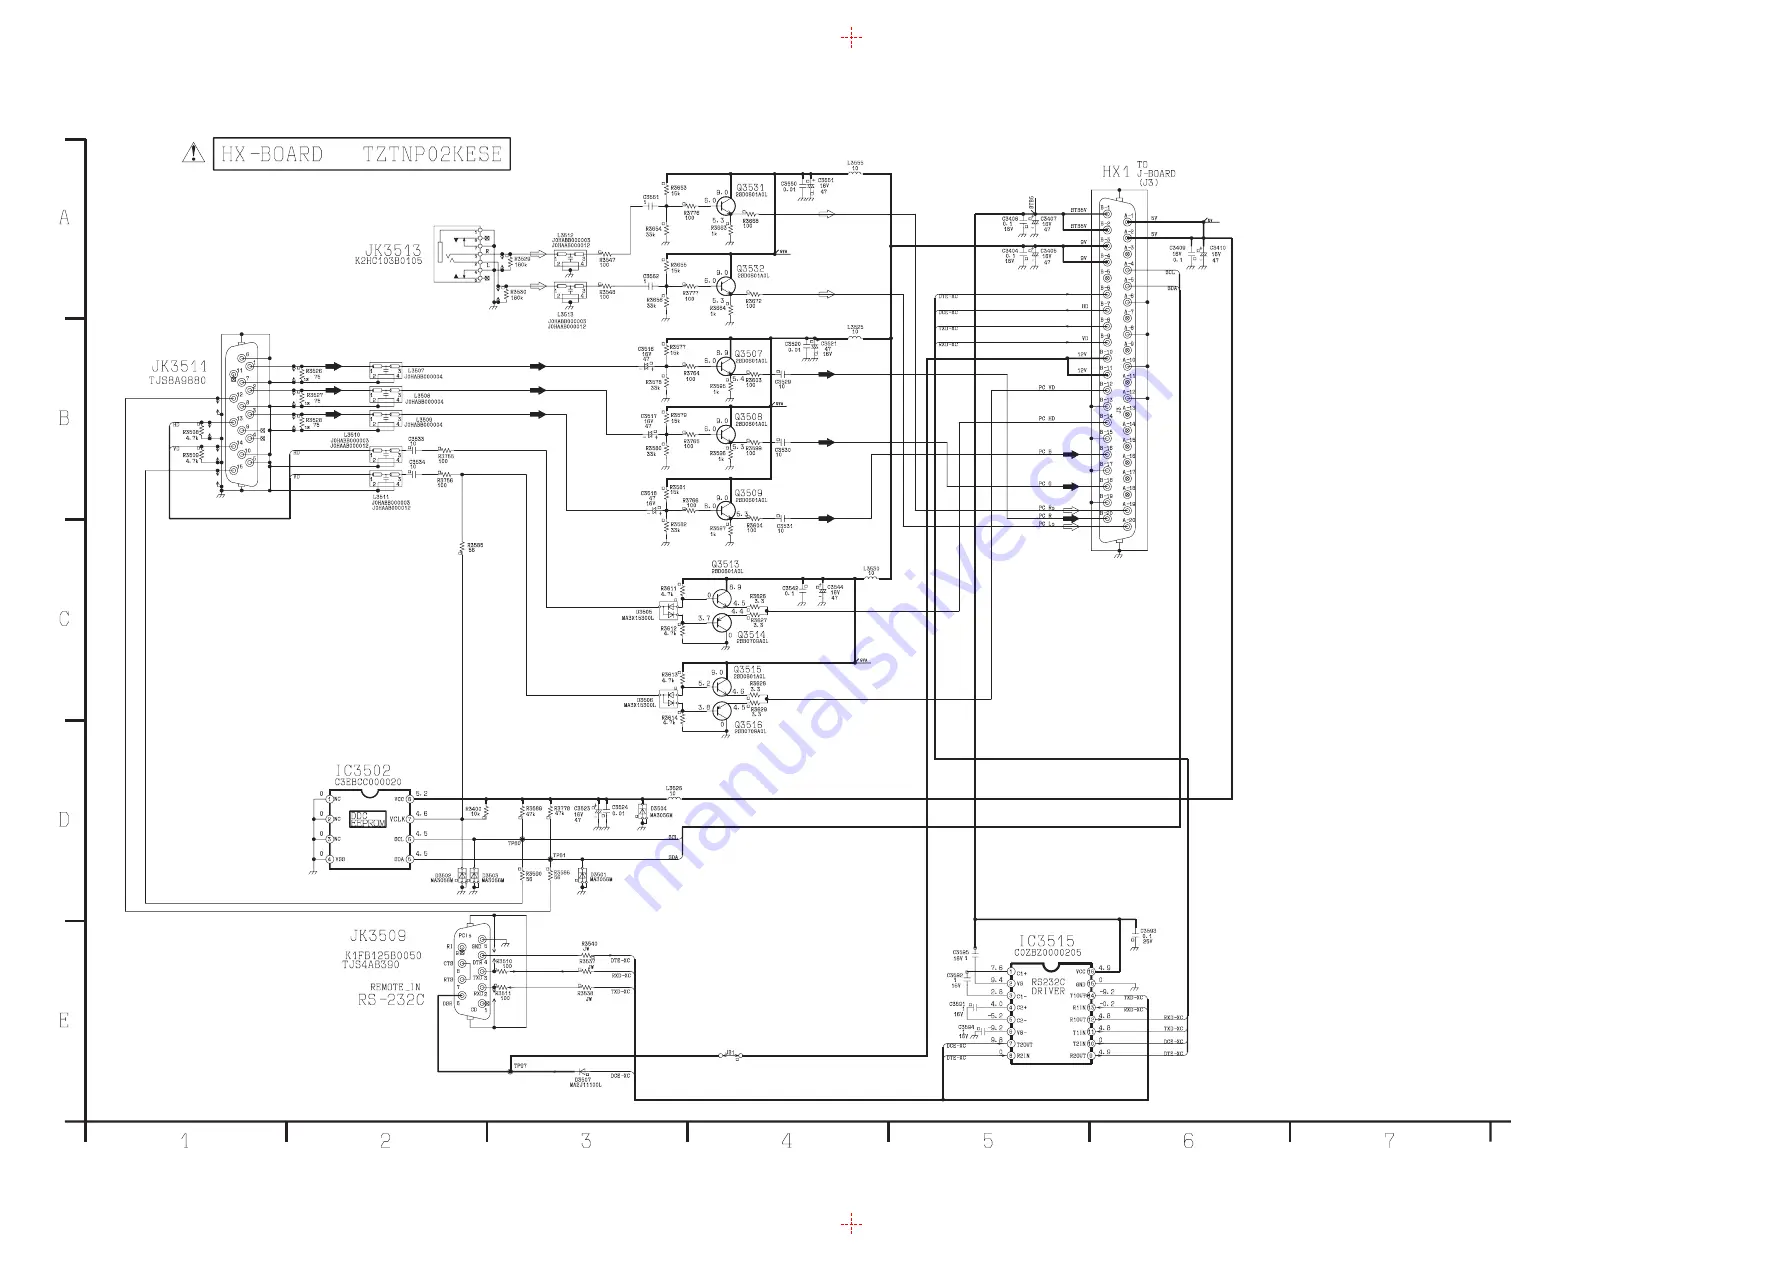Image resolution: width=1787 pixels, height=1263 pixels.
Task: Click the JK3511 D-sub connector symbol
Action: click(243, 415)
